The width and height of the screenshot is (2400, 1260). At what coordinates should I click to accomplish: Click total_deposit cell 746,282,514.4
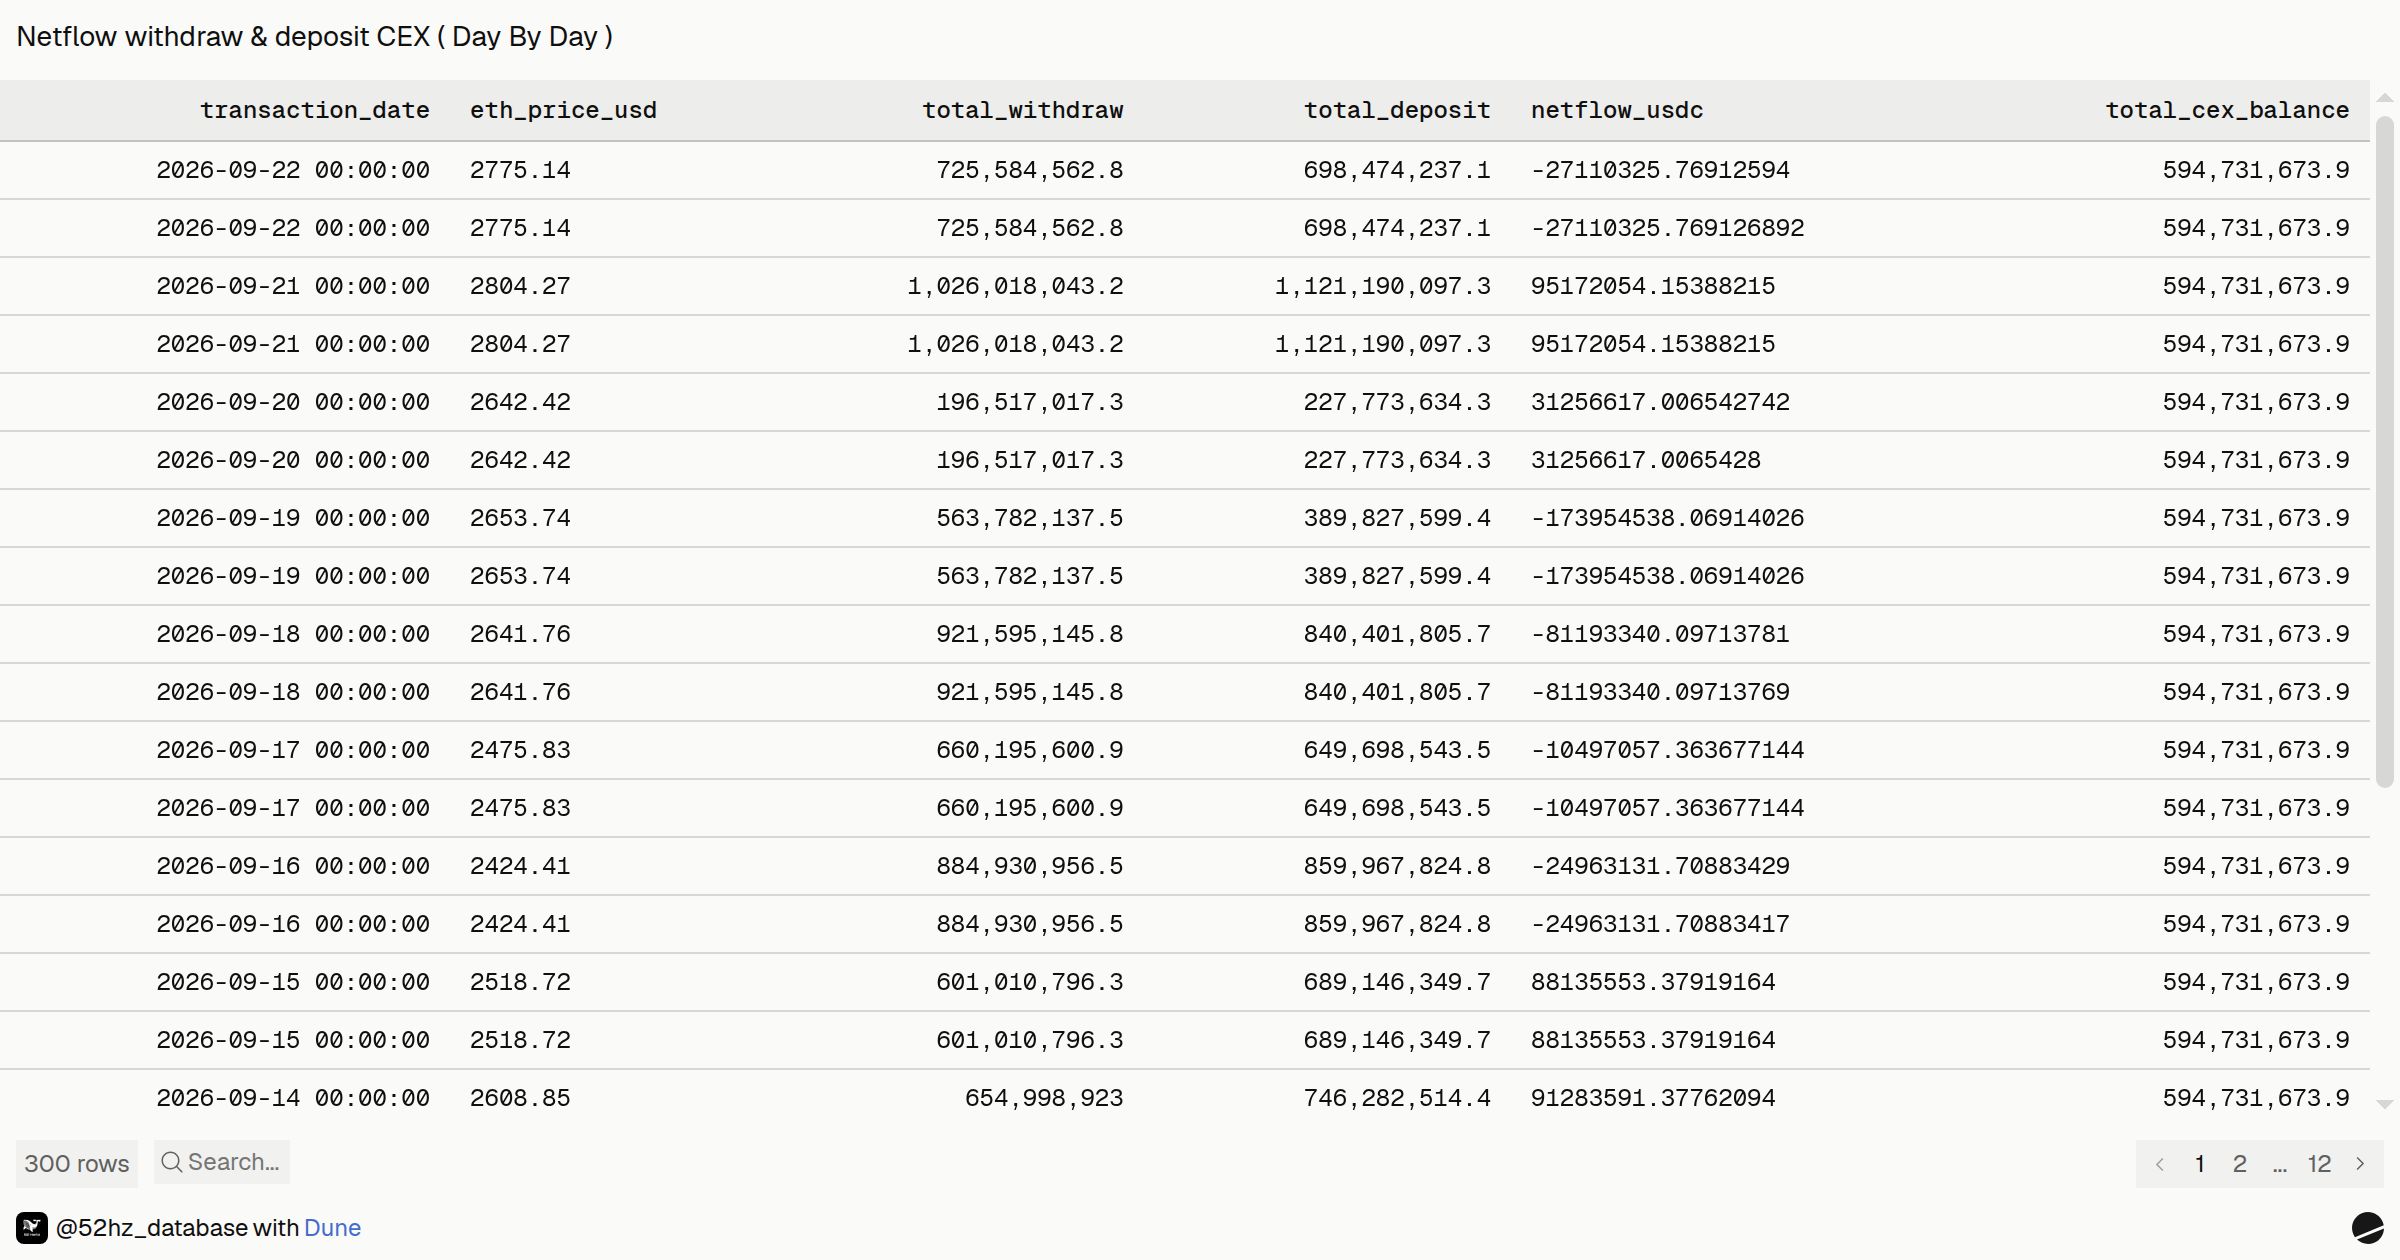tap(1397, 1098)
